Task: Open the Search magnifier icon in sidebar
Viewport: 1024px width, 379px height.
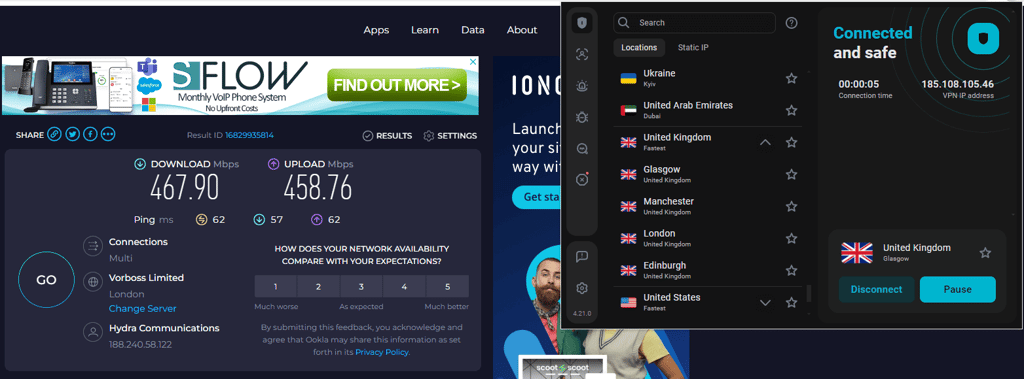Action: [582, 148]
